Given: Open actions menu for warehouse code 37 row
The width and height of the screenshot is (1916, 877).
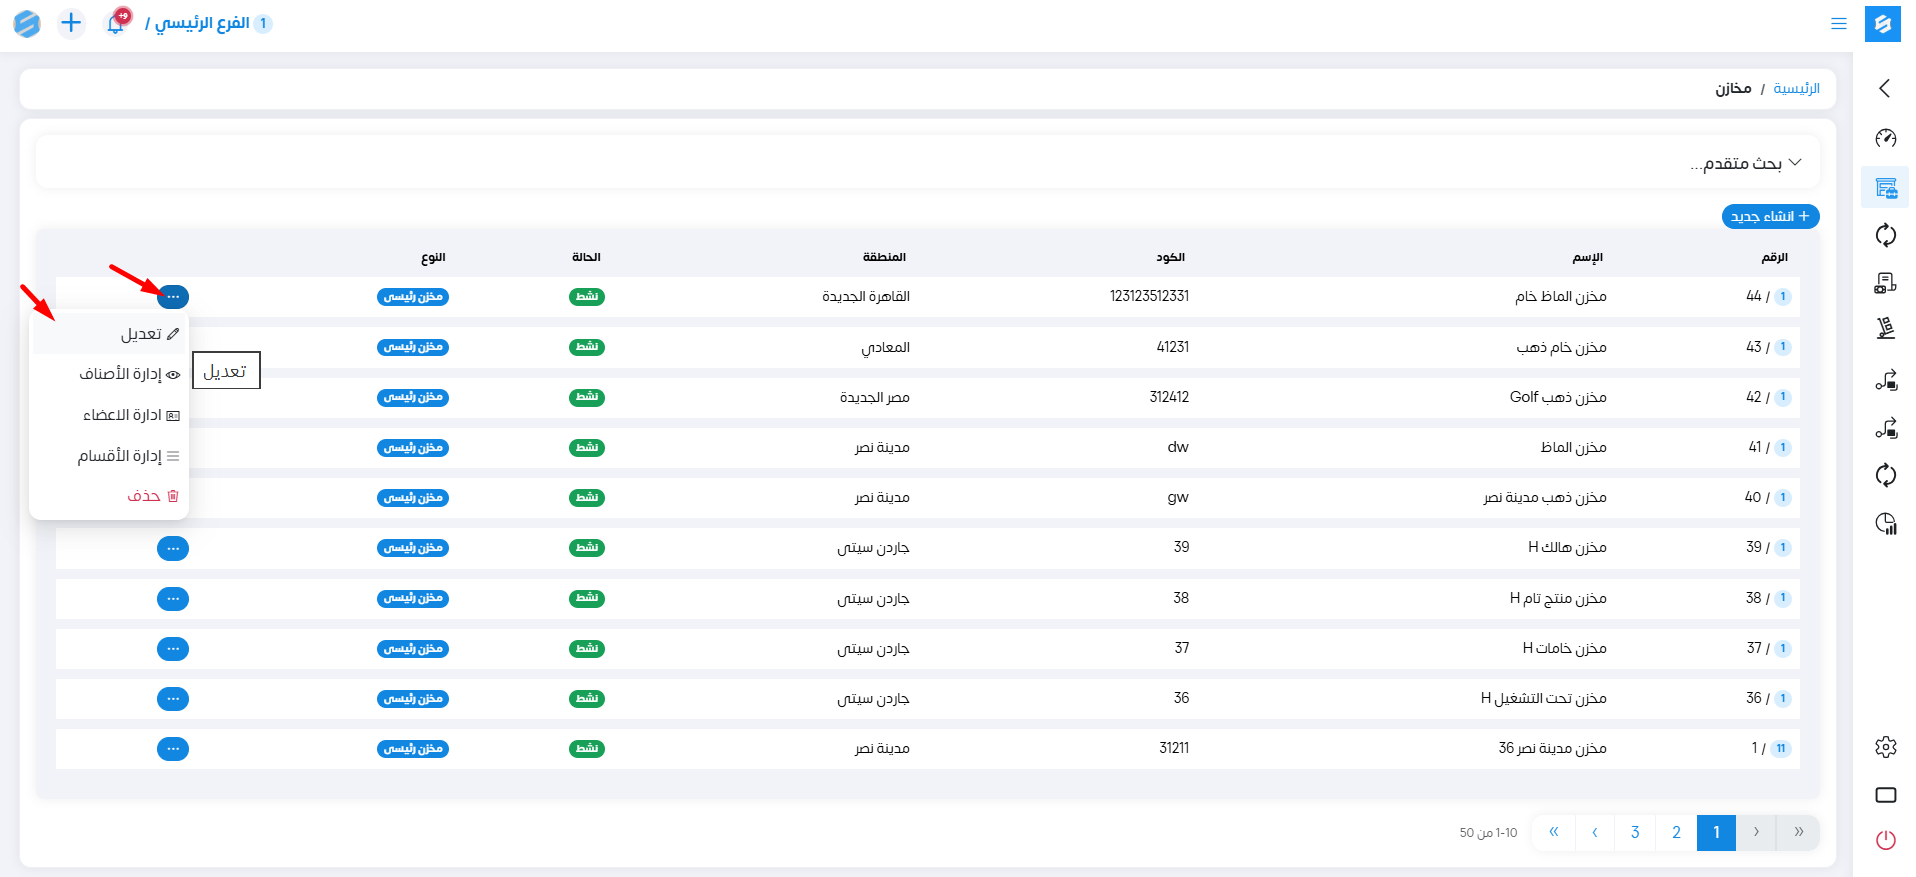Looking at the screenshot, I should click(173, 649).
